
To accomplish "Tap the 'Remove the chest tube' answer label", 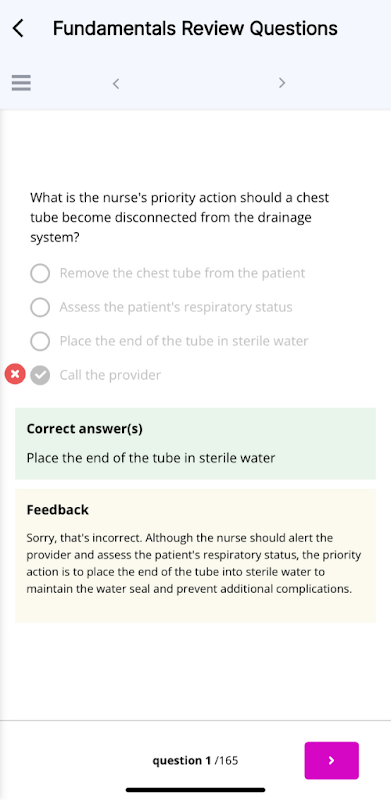I will pyautogui.click(x=182, y=273).
